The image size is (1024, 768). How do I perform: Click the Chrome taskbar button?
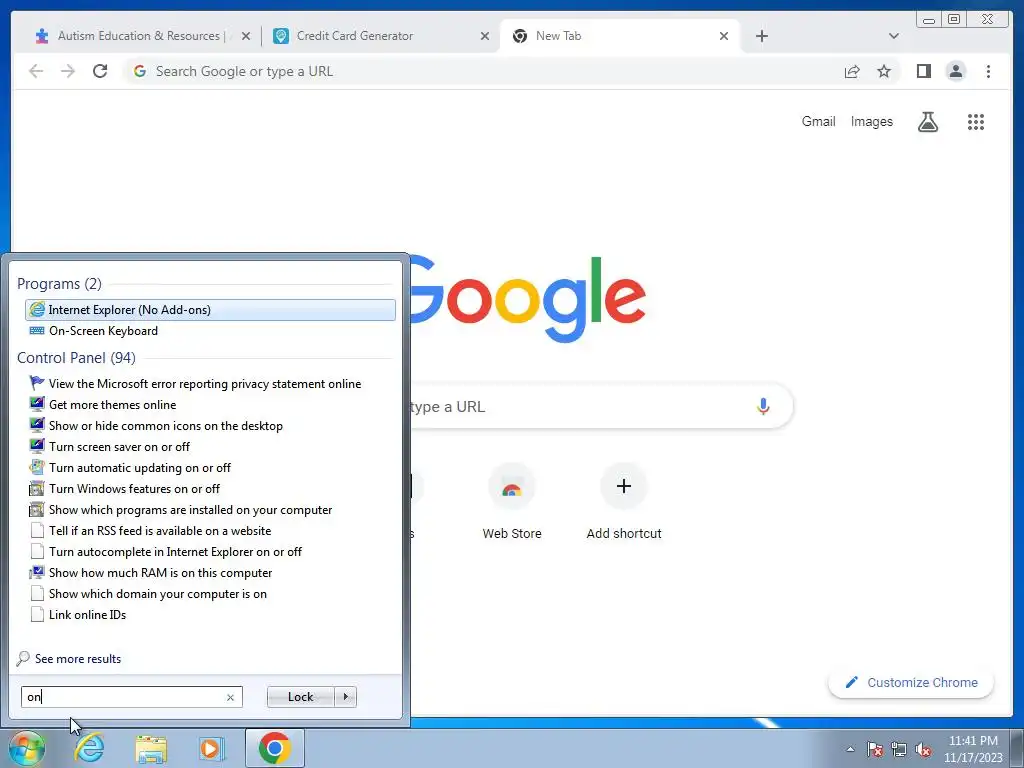coord(274,748)
